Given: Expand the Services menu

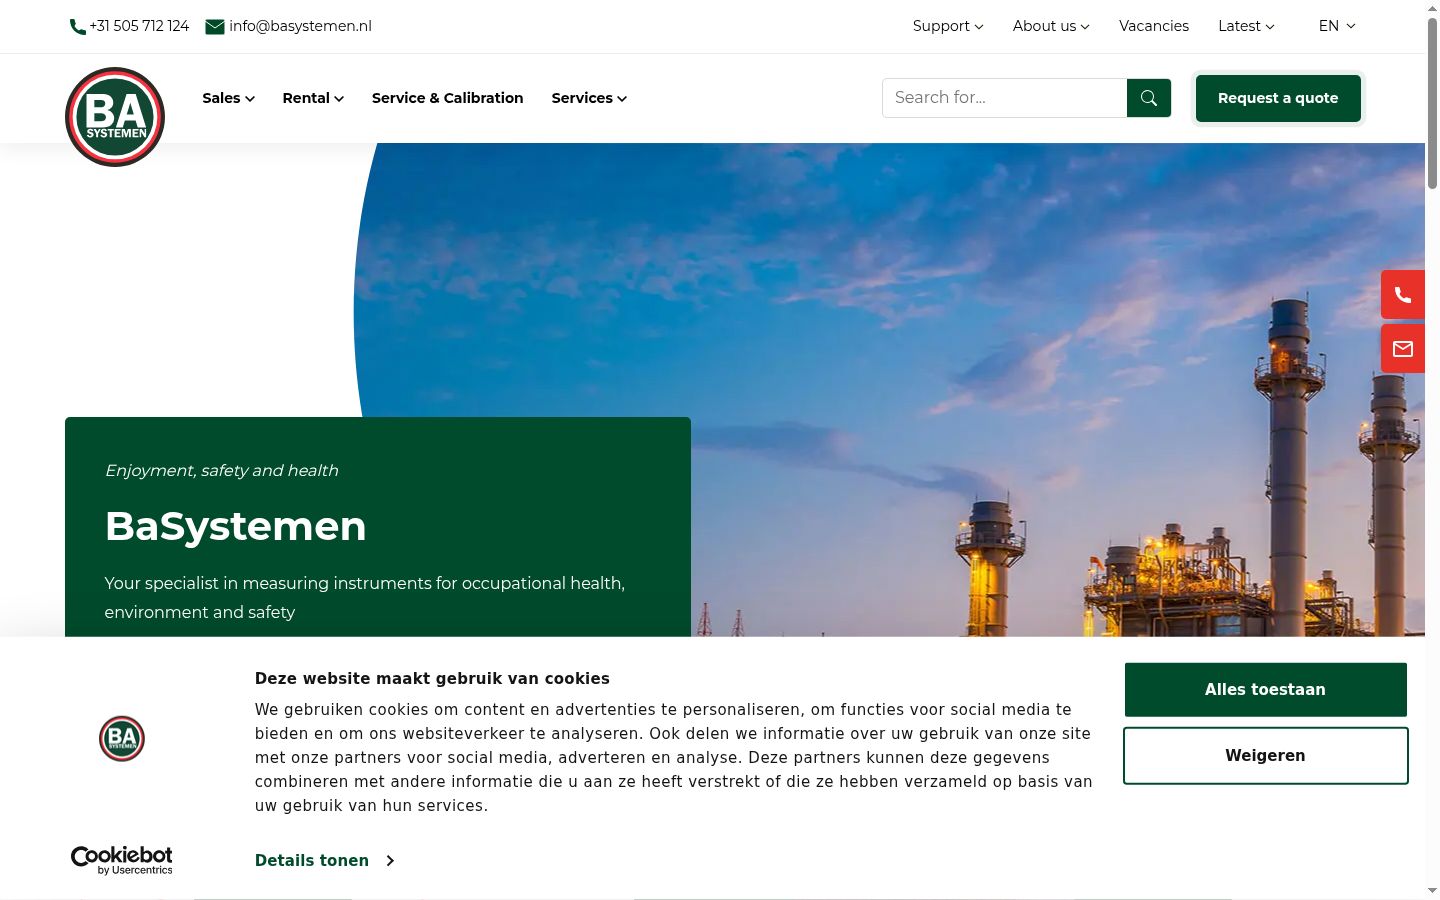Looking at the screenshot, I should (x=589, y=98).
